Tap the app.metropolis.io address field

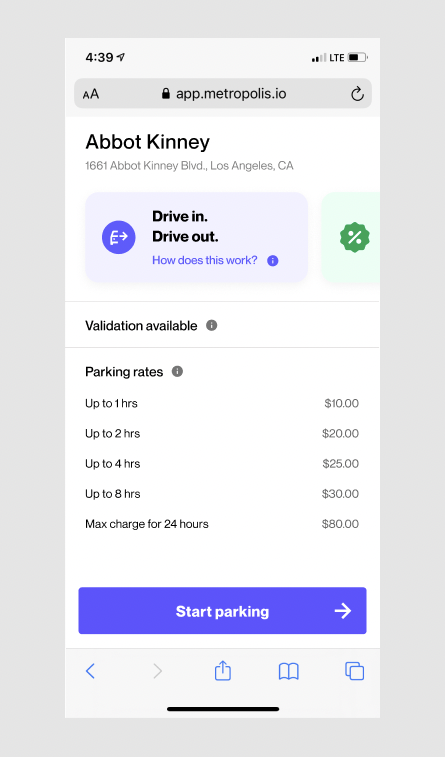point(223,94)
